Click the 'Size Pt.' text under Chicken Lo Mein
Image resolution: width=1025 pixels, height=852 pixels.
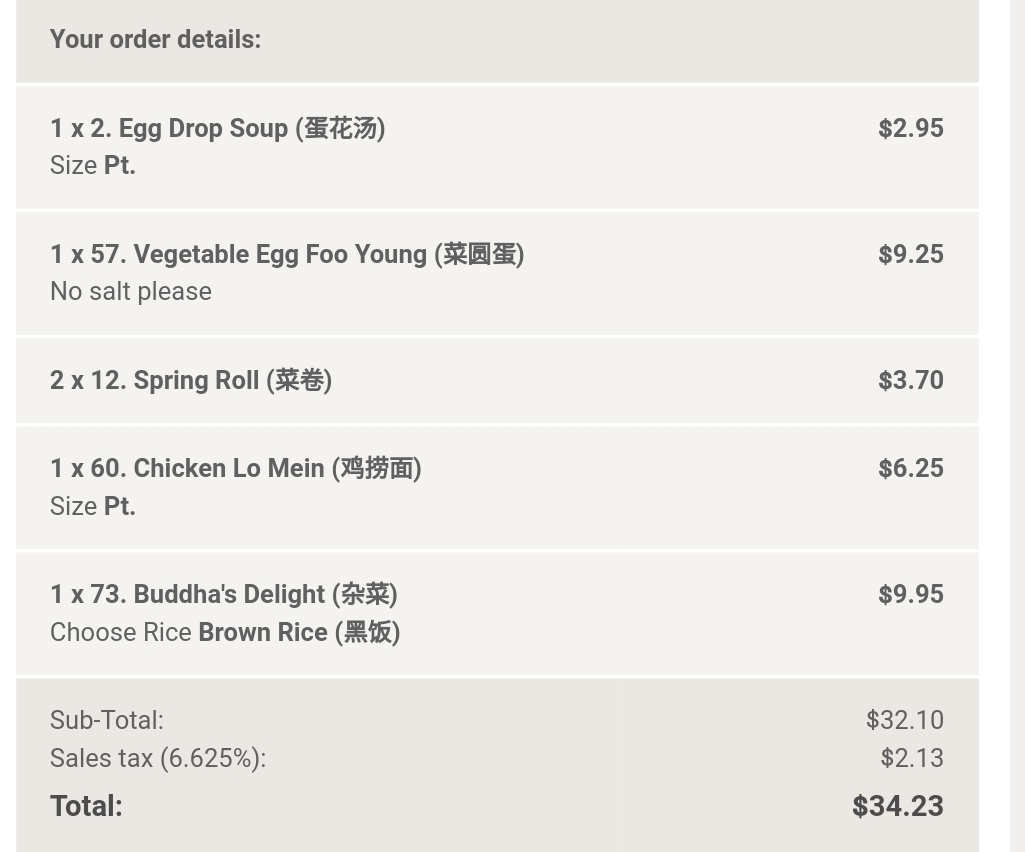tap(93, 507)
